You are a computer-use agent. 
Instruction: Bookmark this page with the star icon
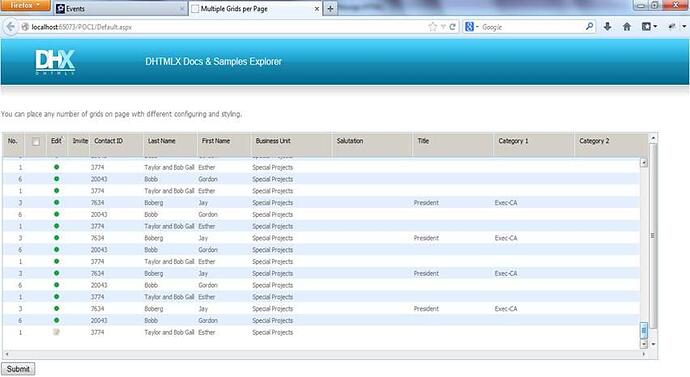click(433, 27)
